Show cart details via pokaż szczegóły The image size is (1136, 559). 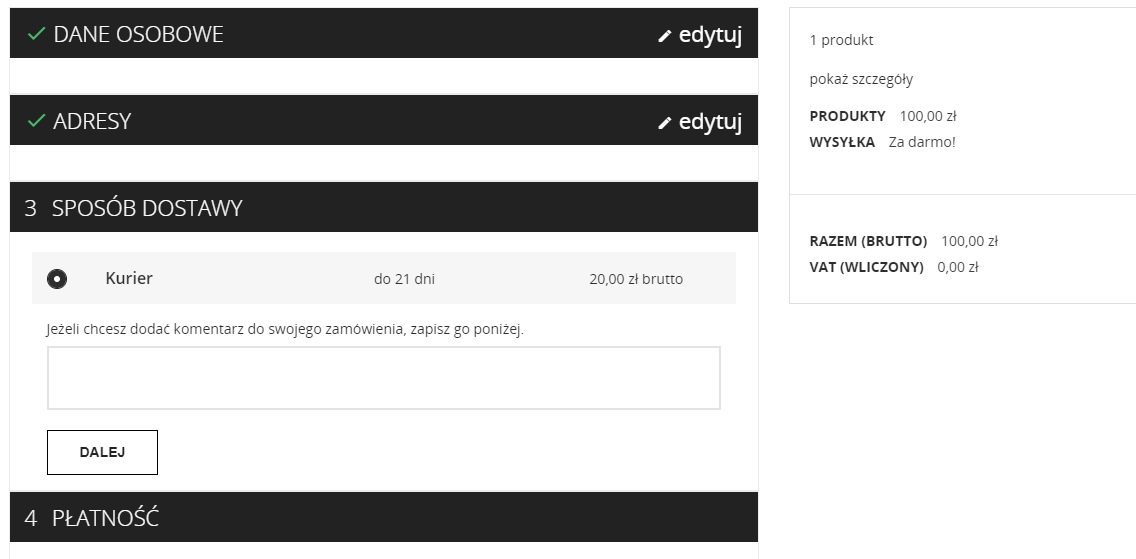coord(861,79)
